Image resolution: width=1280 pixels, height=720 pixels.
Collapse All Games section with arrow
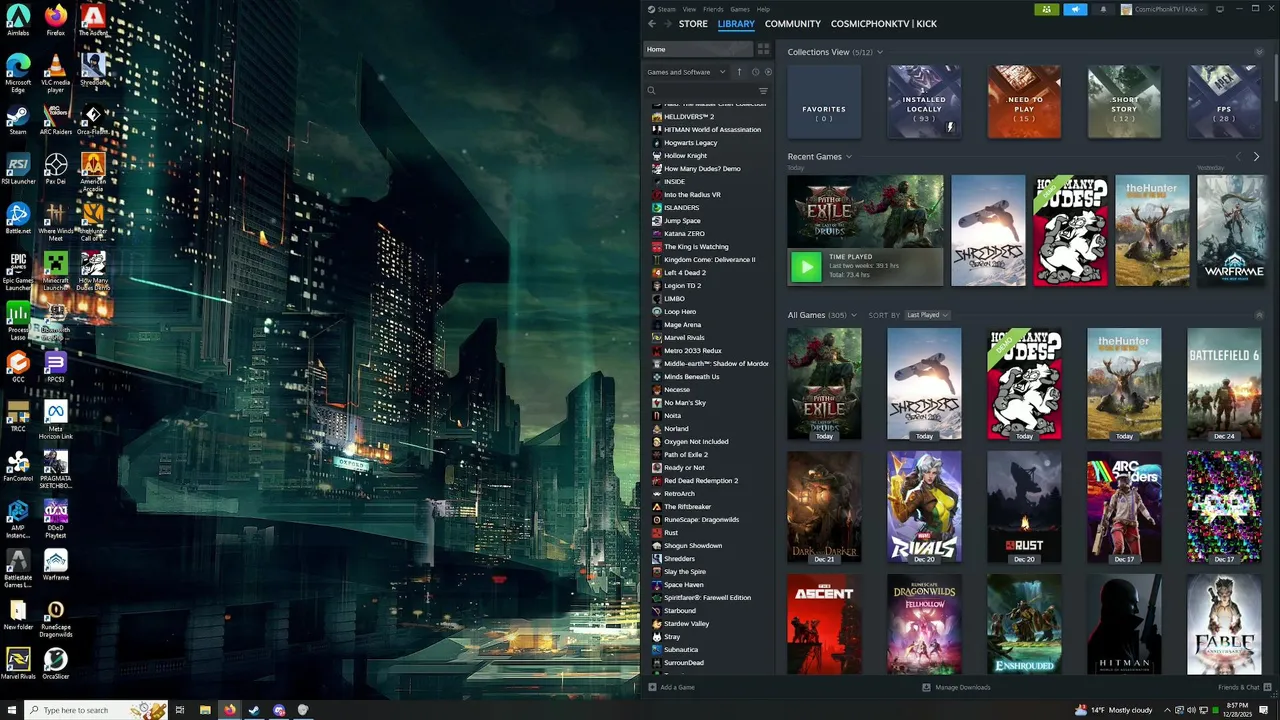[x=1259, y=315]
